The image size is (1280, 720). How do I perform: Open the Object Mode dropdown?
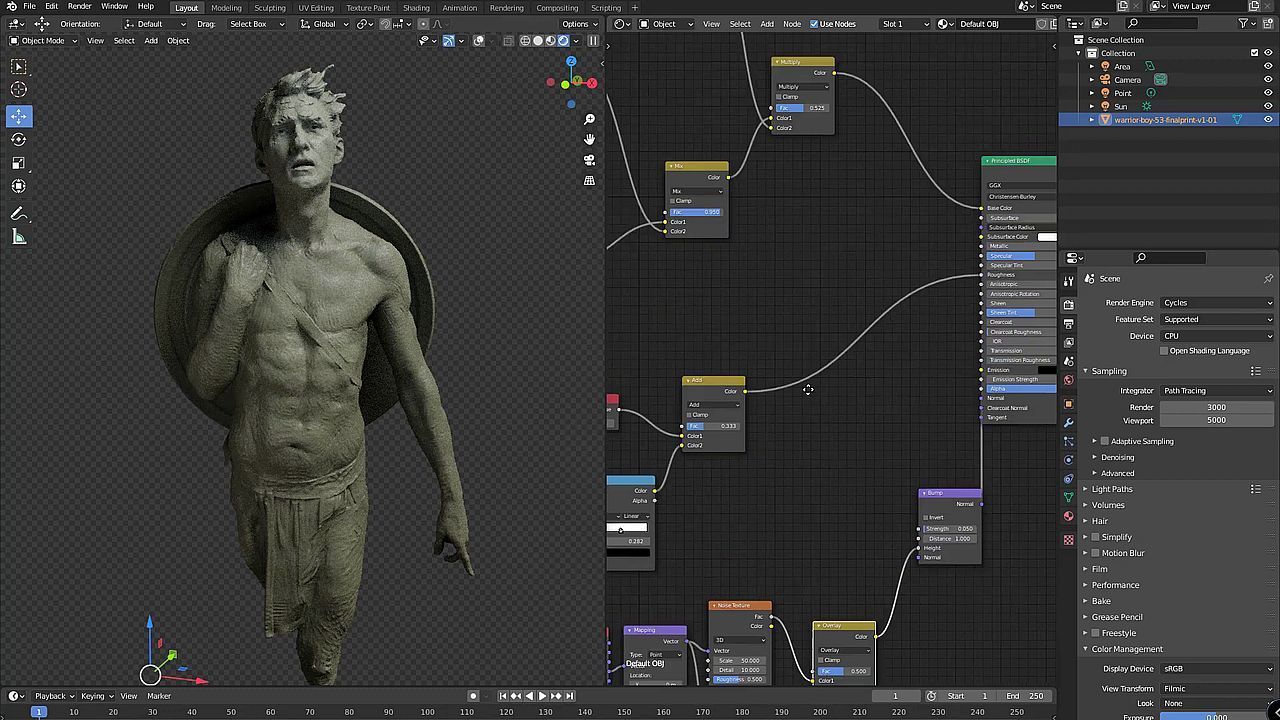coord(43,41)
